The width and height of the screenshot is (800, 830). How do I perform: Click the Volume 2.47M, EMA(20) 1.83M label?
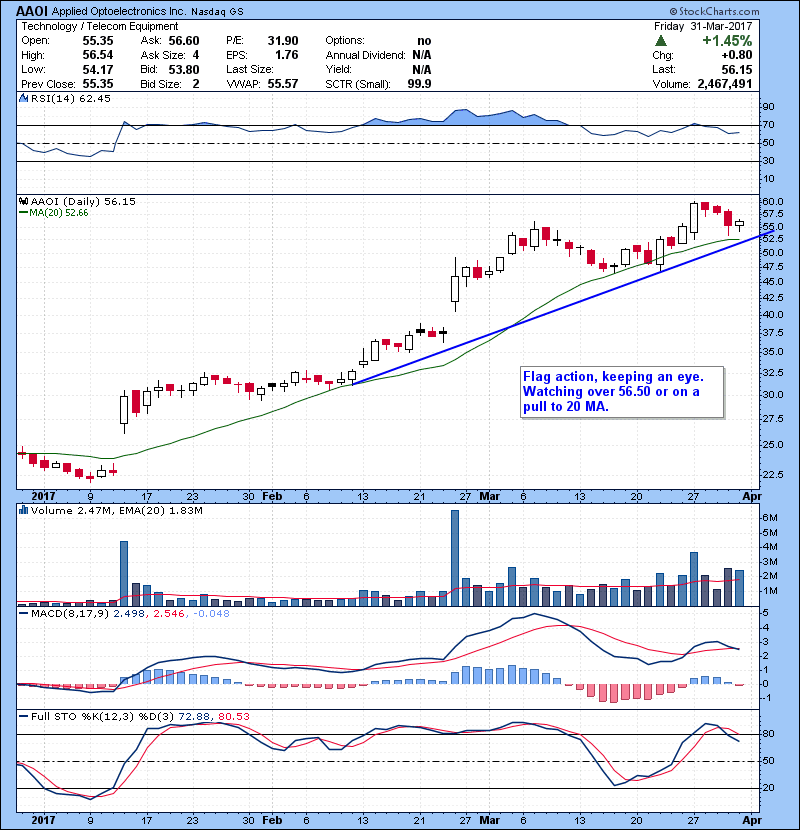[116, 510]
